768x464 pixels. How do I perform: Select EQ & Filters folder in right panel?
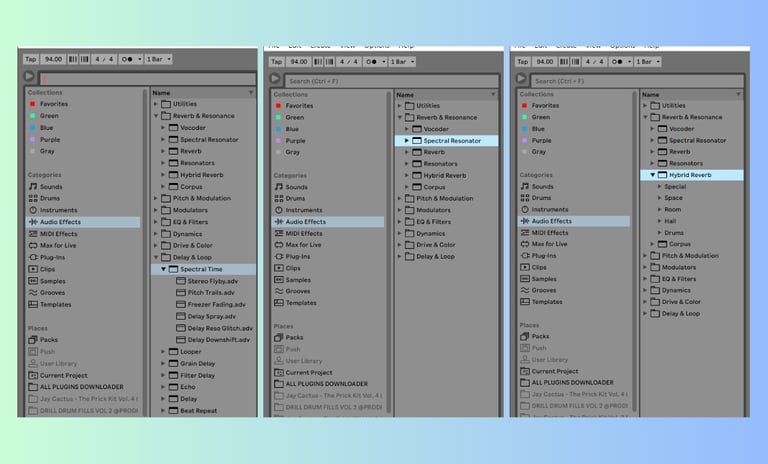(x=673, y=279)
